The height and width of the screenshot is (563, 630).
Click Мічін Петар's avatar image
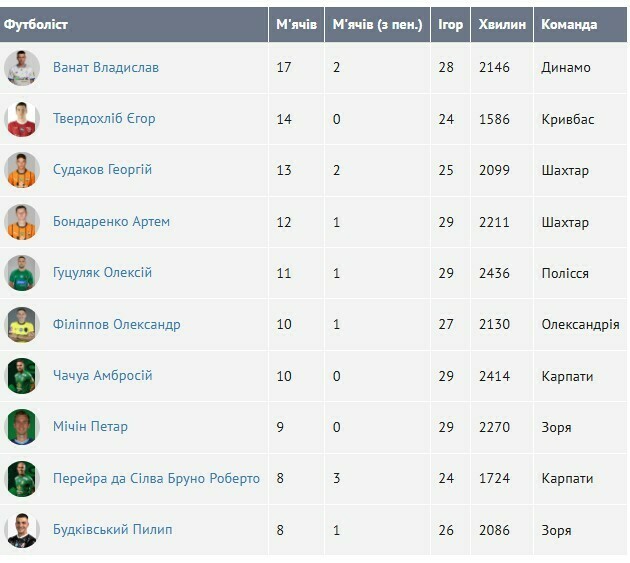(21, 427)
